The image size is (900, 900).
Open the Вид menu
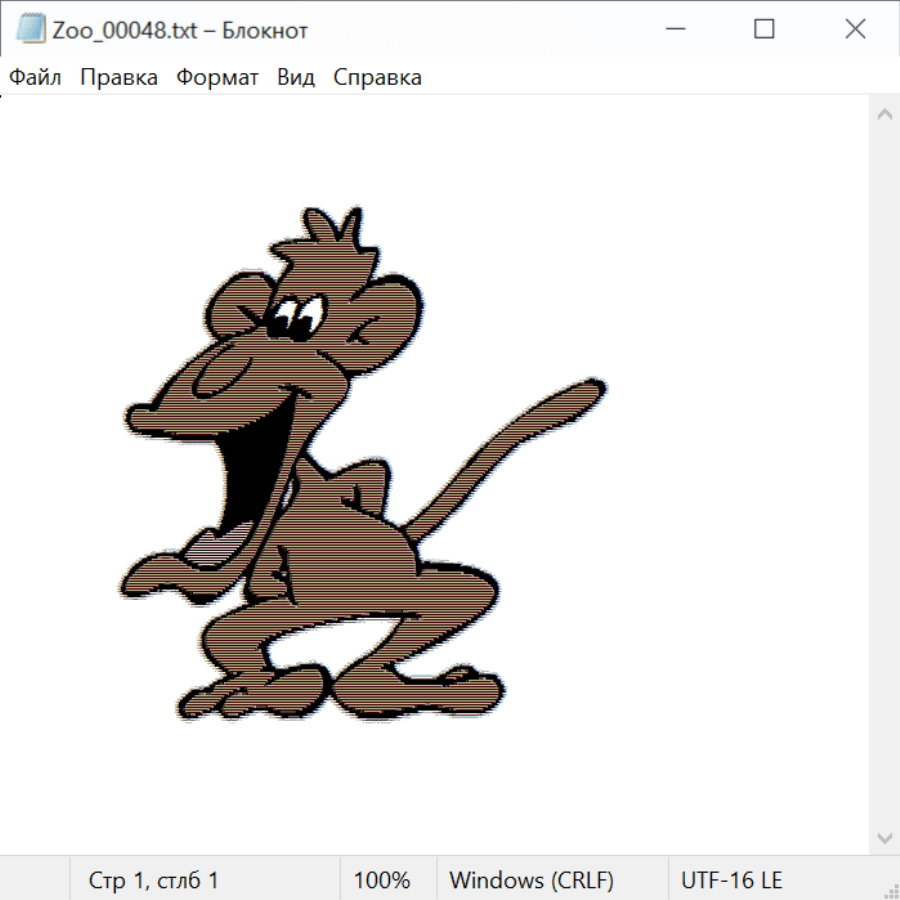pyautogui.click(x=296, y=78)
